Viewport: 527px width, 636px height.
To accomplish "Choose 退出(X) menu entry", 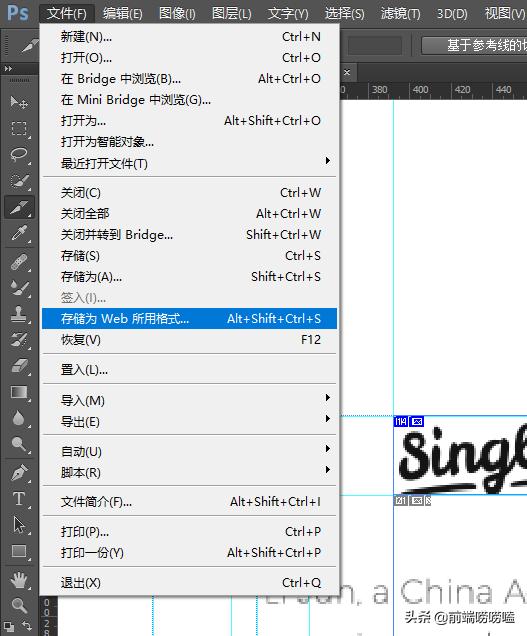I will (189, 583).
